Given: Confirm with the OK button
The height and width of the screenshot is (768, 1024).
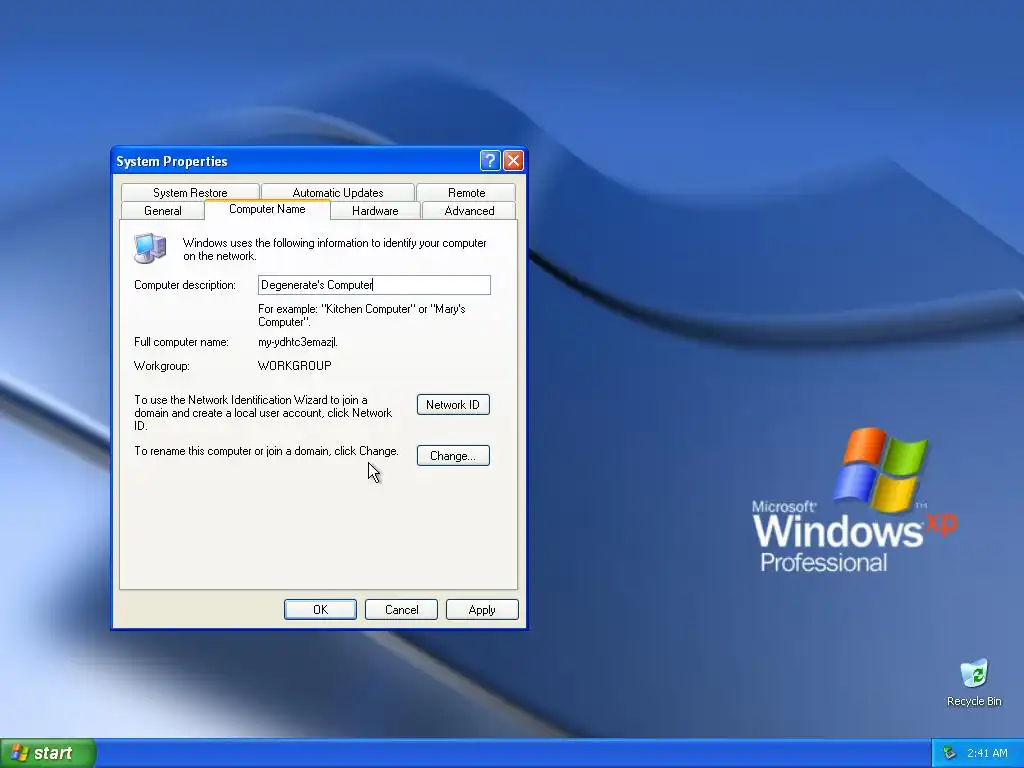Looking at the screenshot, I should tap(320, 609).
